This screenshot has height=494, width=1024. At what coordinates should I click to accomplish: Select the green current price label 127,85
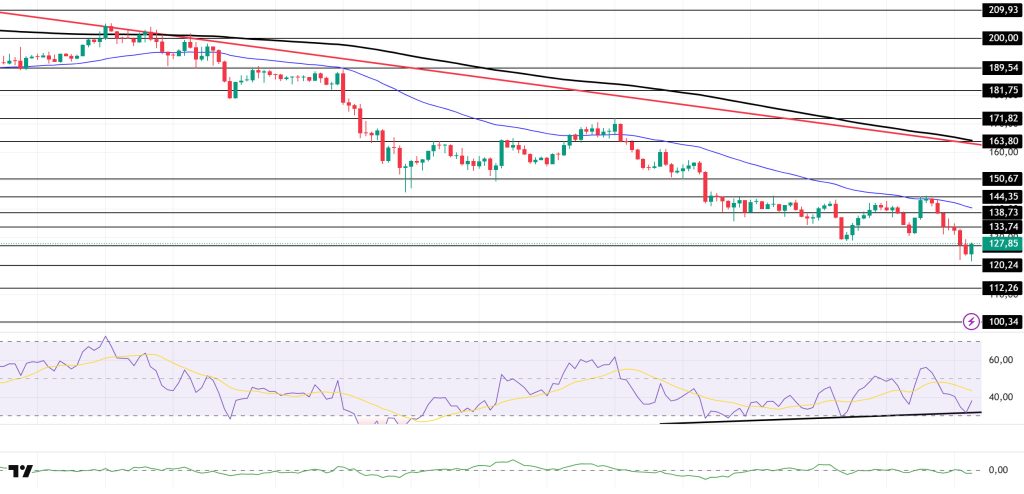(1001, 244)
